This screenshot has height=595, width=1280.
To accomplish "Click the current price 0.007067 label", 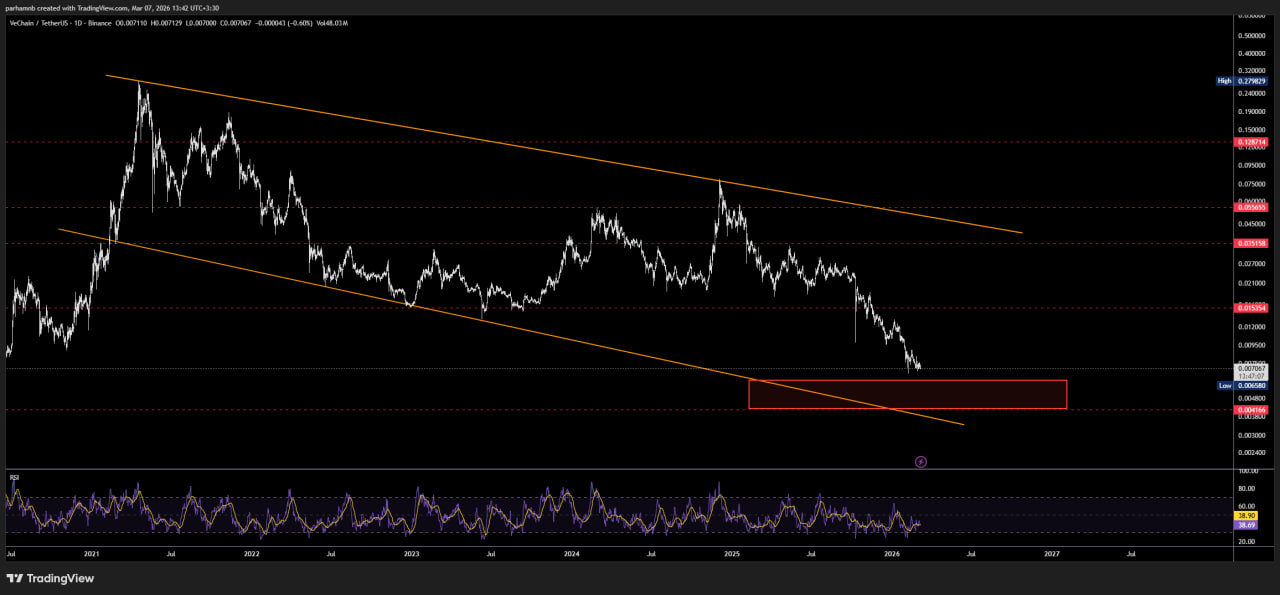I will pyautogui.click(x=1252, y=368).
